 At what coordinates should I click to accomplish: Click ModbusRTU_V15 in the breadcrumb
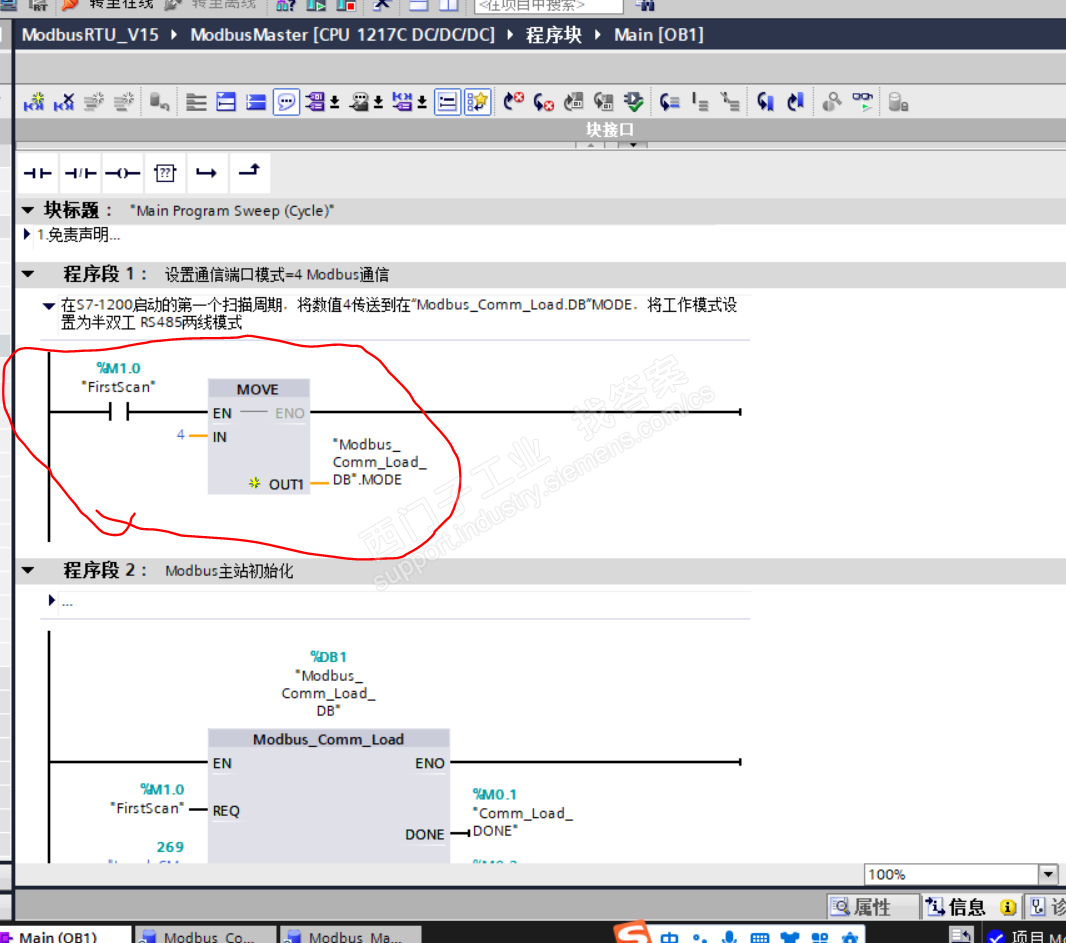point(90,35)
